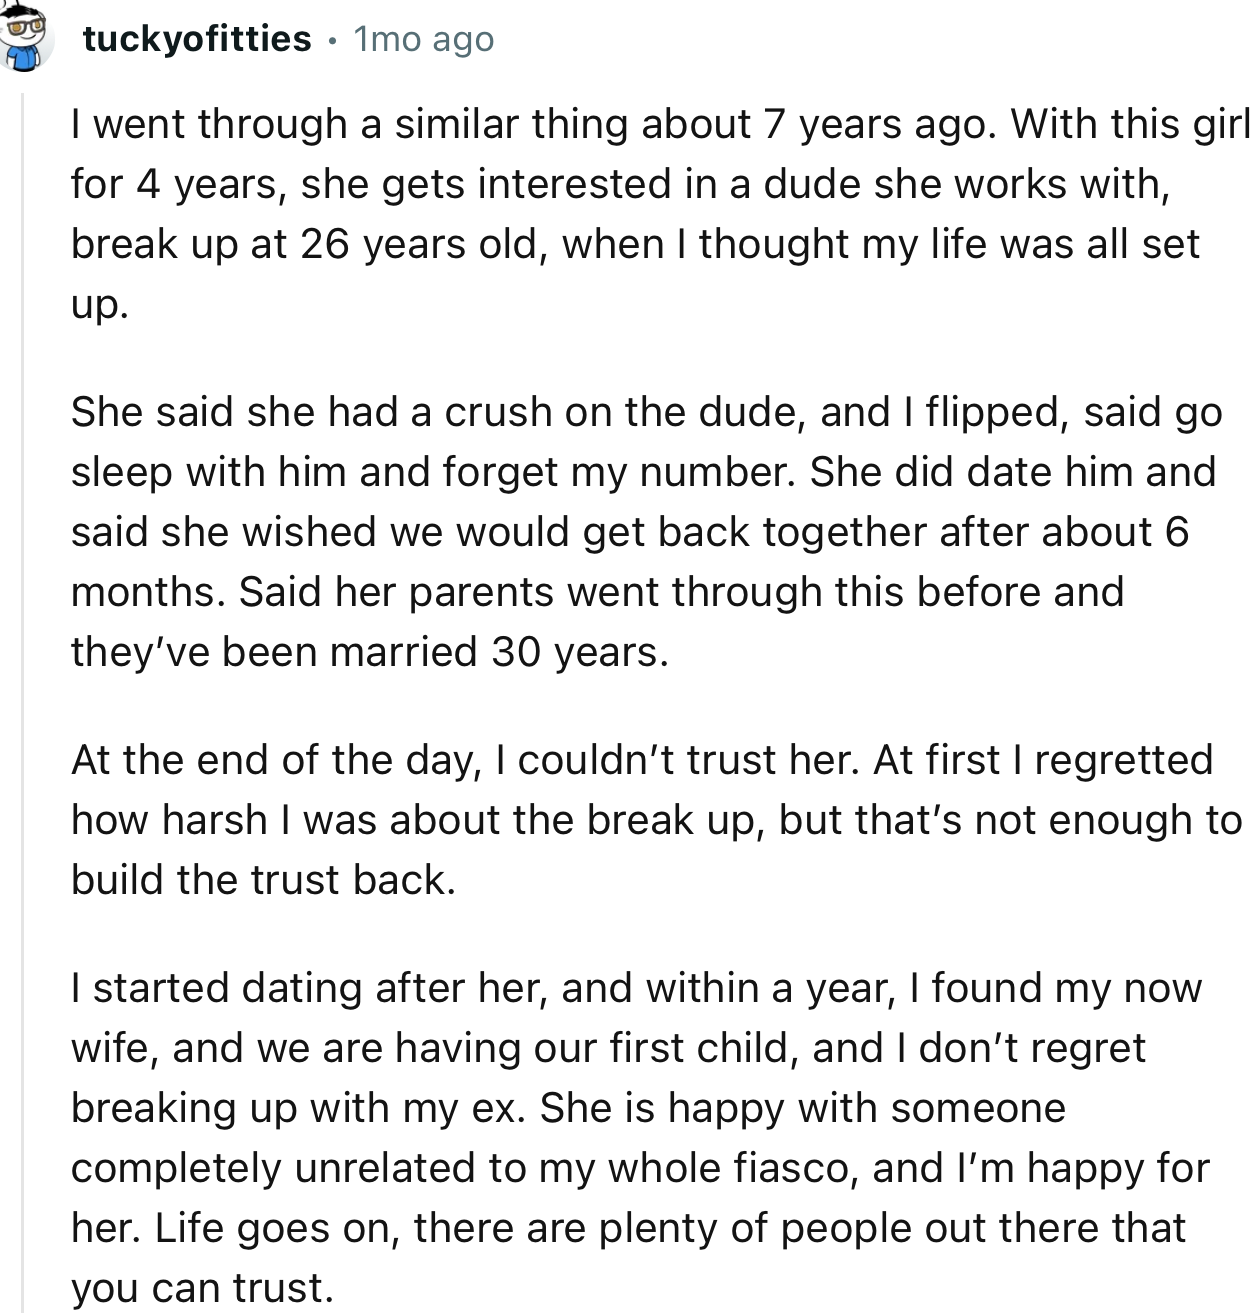Click the final line 'you can trust.'

201,1288
